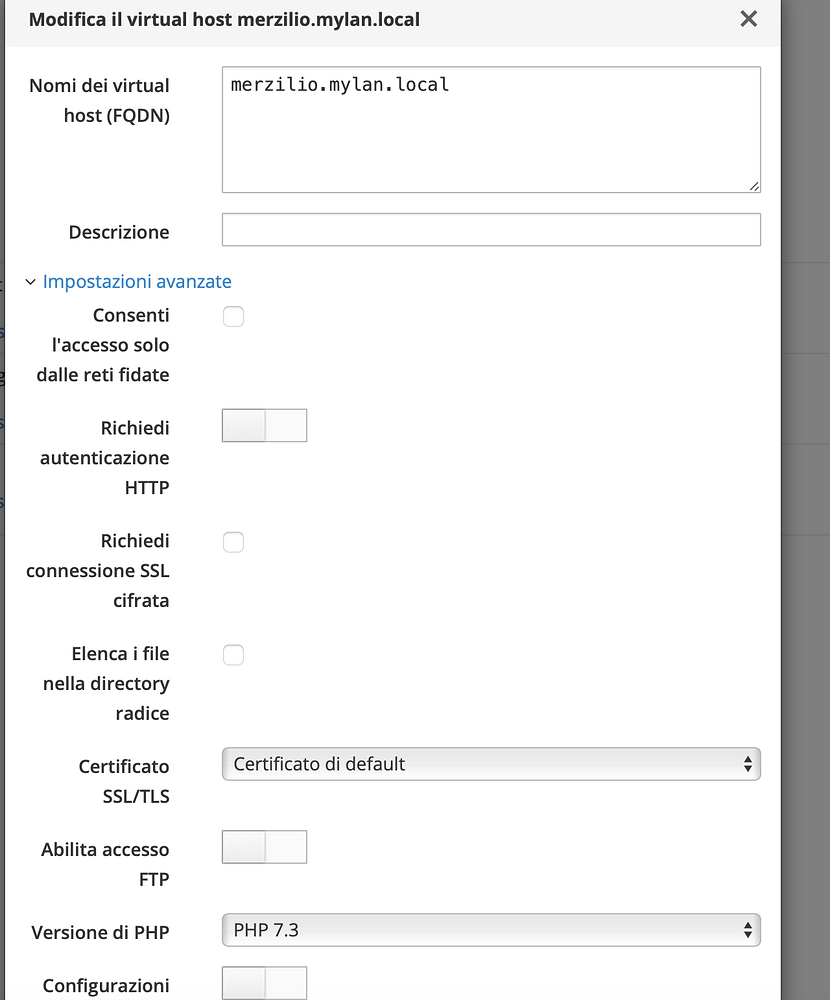The width and height of the screenshot is (830, 1000).
Task: Click the textarea resize handle corner
Action: coord(754,186)
